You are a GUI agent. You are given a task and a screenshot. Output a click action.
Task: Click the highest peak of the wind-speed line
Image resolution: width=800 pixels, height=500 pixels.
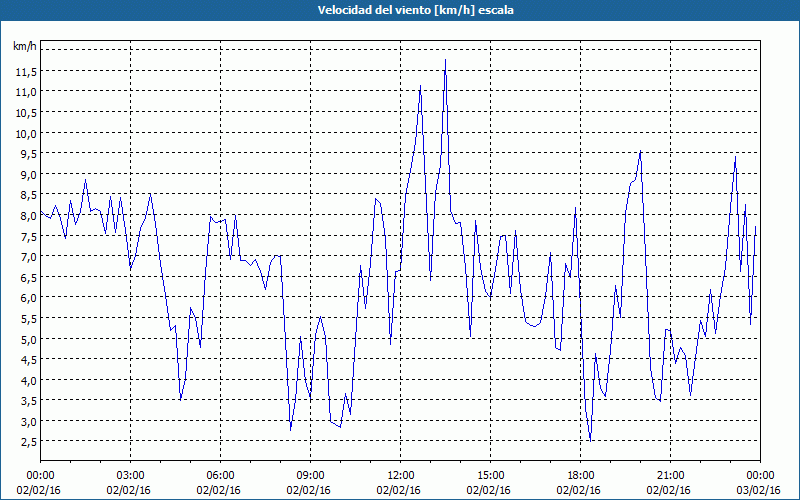tap(445, 60)
